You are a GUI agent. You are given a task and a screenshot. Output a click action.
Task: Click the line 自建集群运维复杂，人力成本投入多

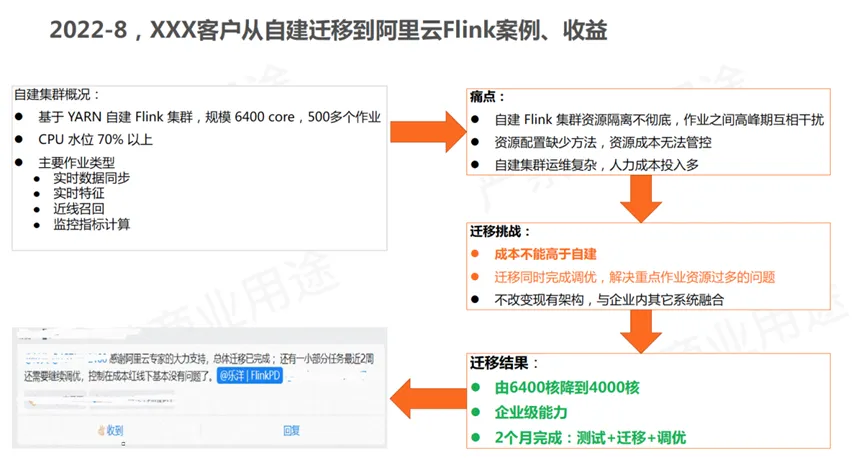596,164
